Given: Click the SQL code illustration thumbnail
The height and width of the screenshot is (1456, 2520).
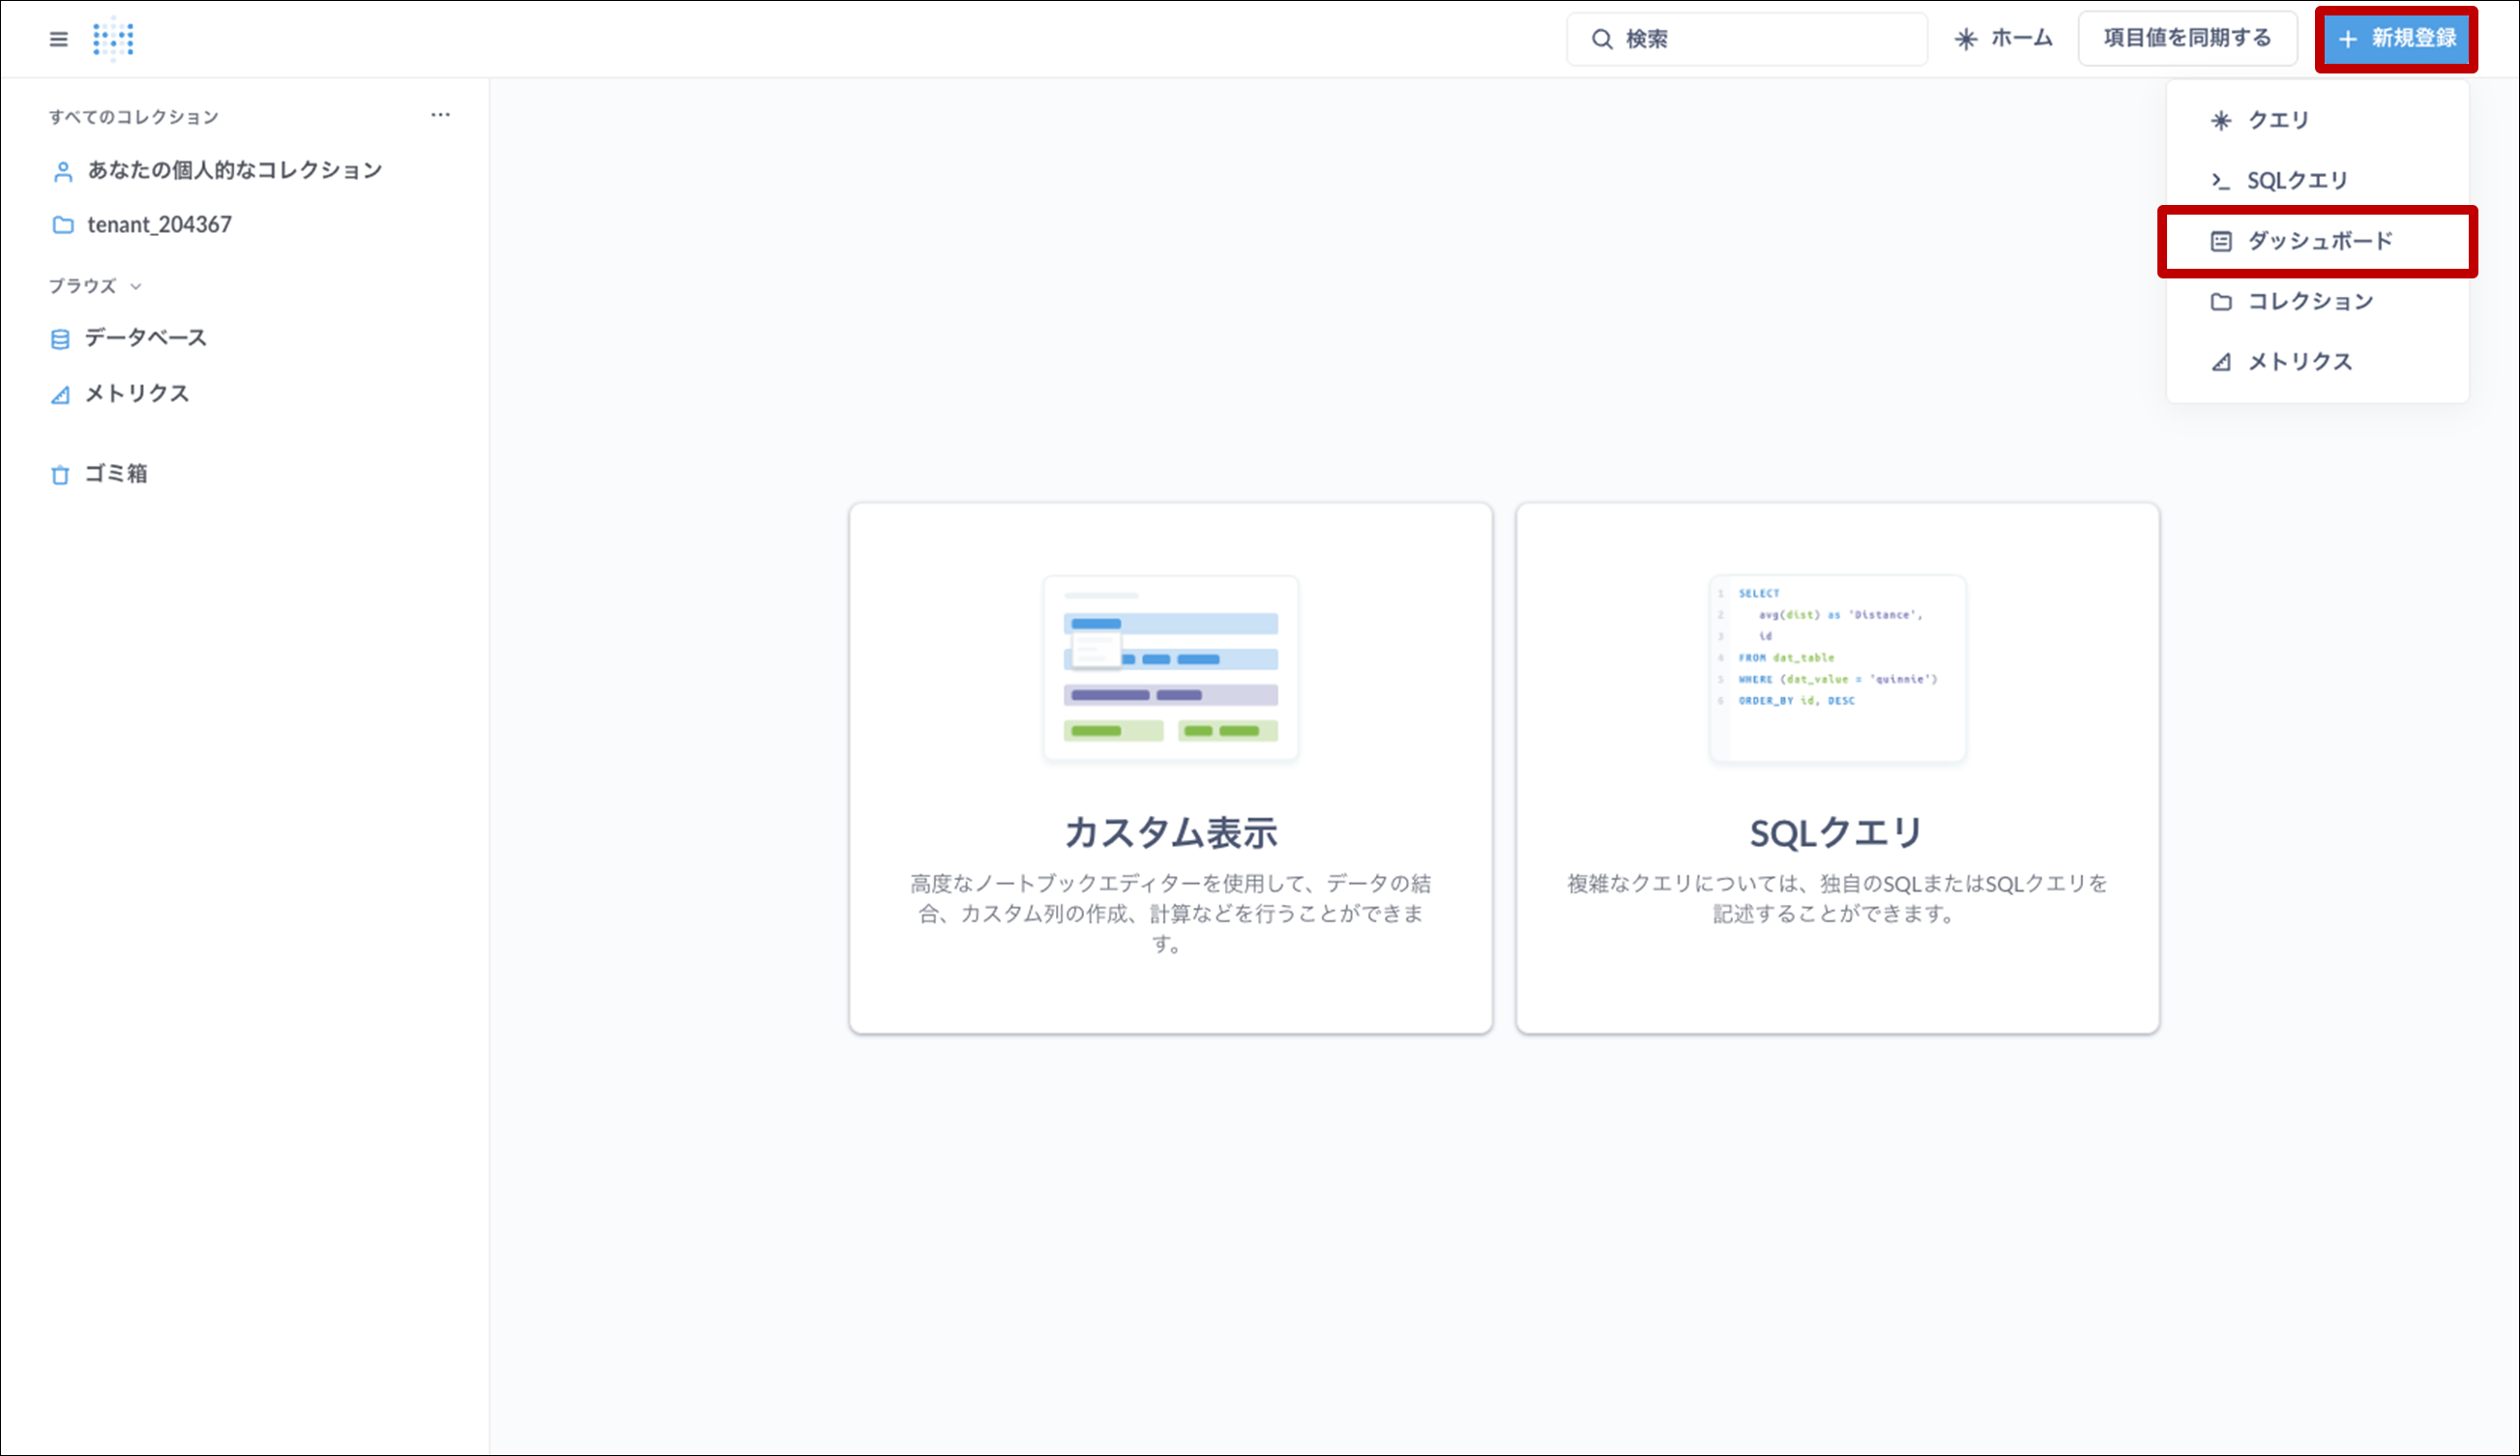Looking at the screenshot, I should (x=1837, y=668).
